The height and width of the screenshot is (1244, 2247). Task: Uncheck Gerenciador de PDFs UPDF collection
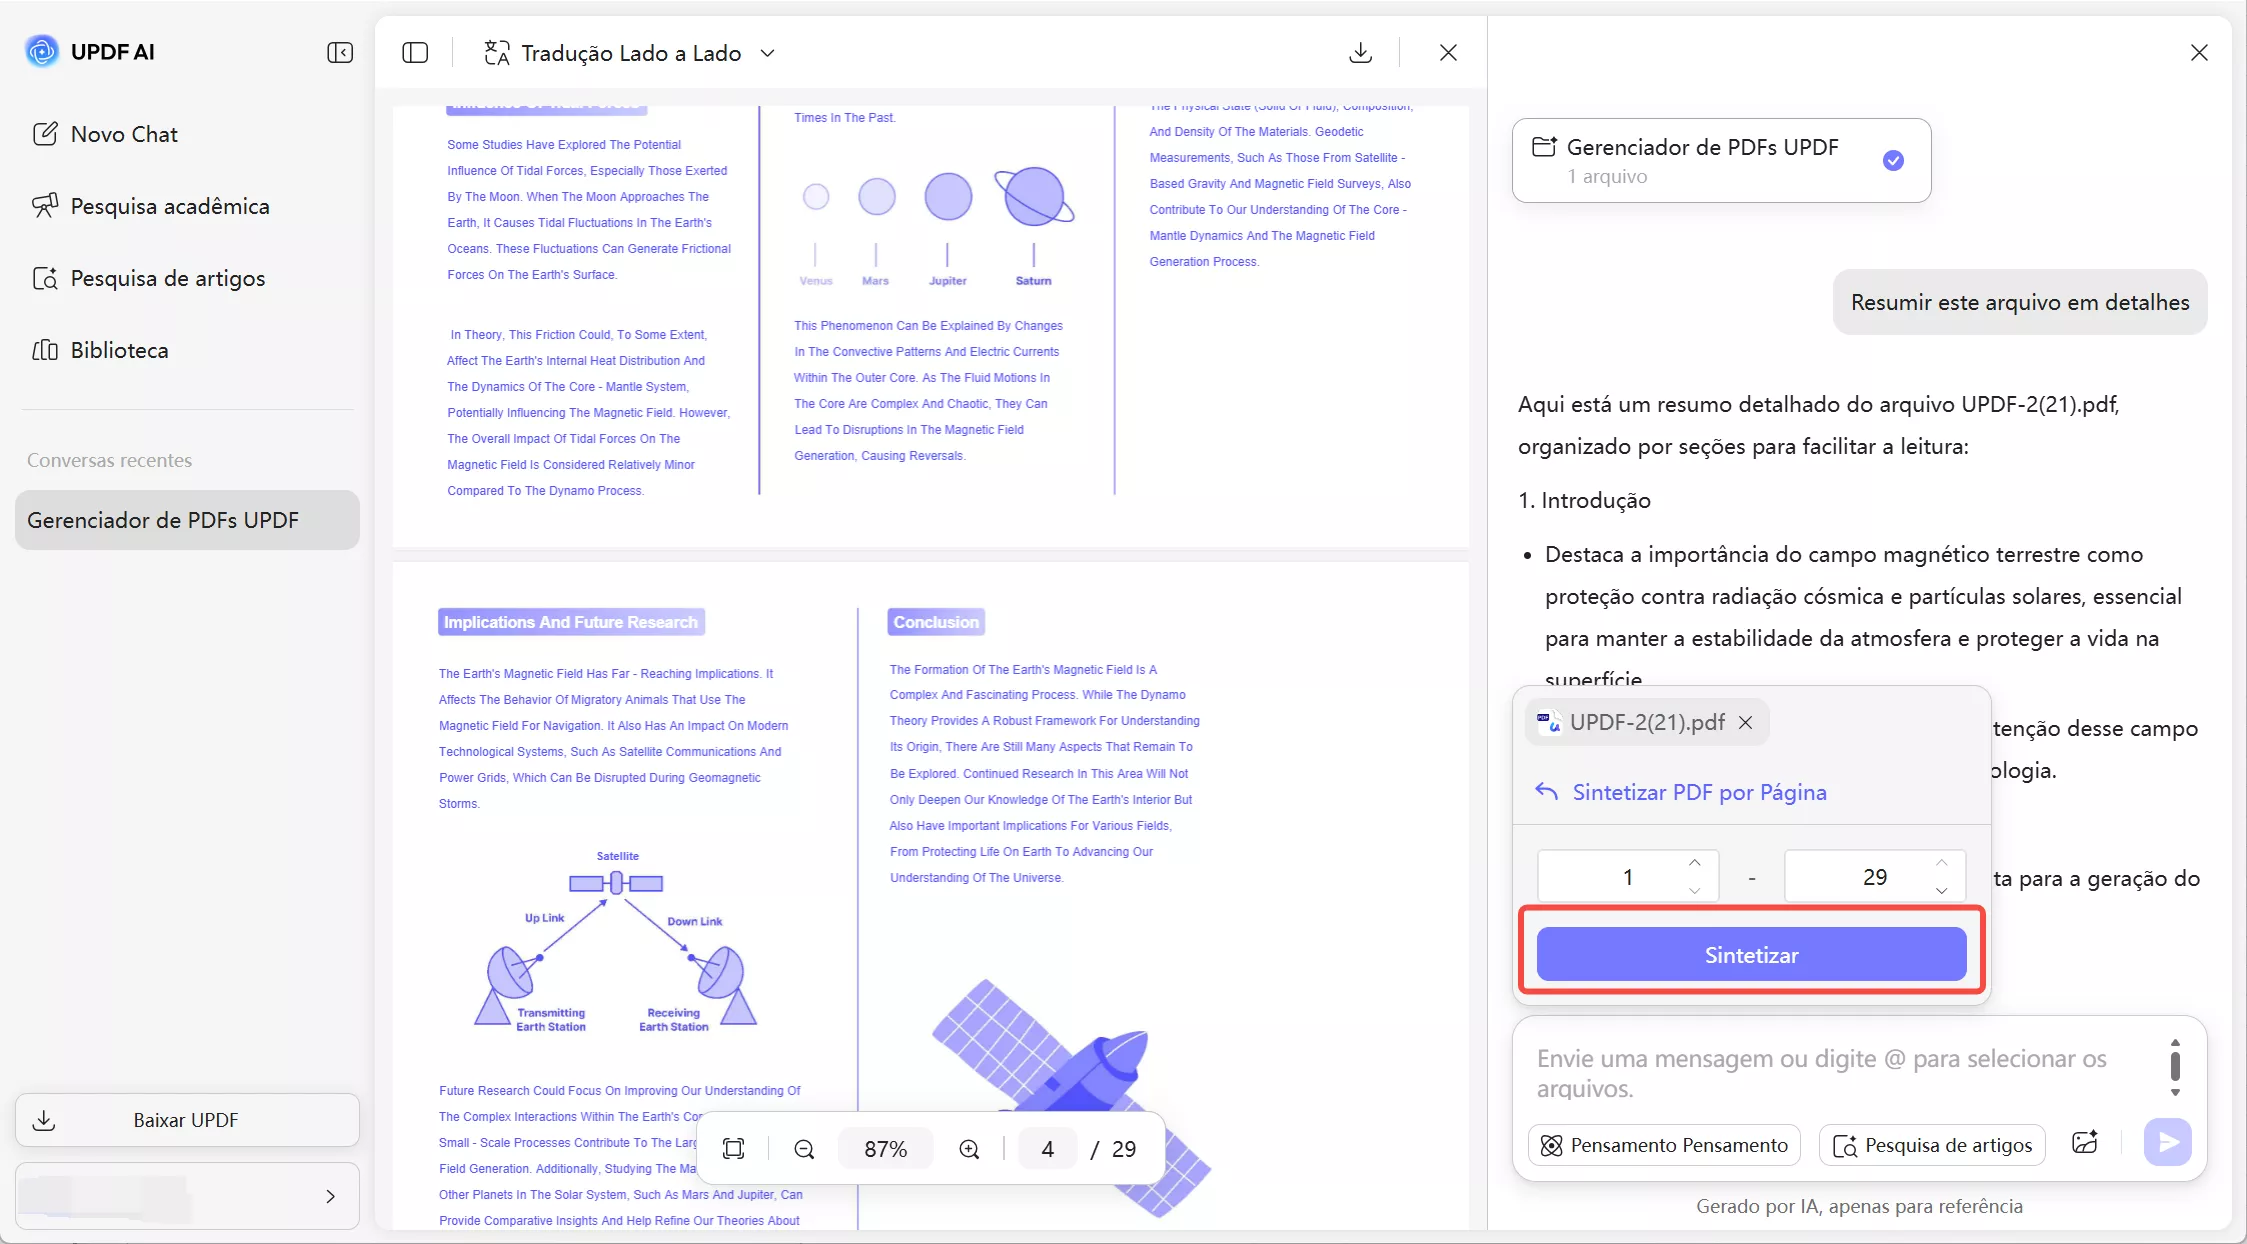[x=1893, y=160]
